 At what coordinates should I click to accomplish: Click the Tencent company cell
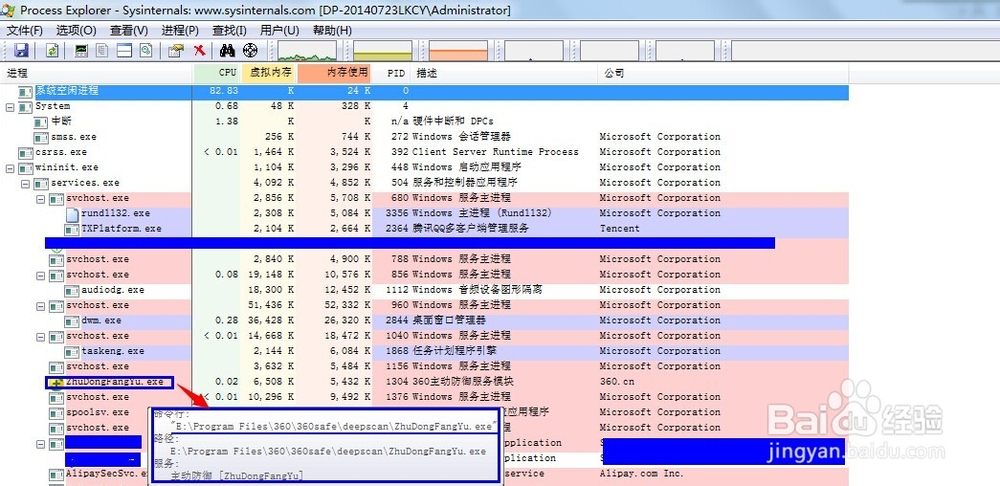click(x=619, y=229)
